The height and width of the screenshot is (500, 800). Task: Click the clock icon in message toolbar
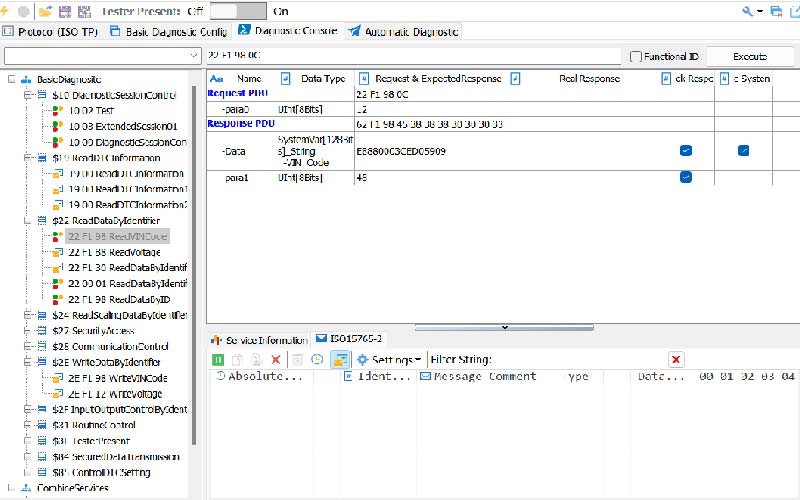coord(317,359)
